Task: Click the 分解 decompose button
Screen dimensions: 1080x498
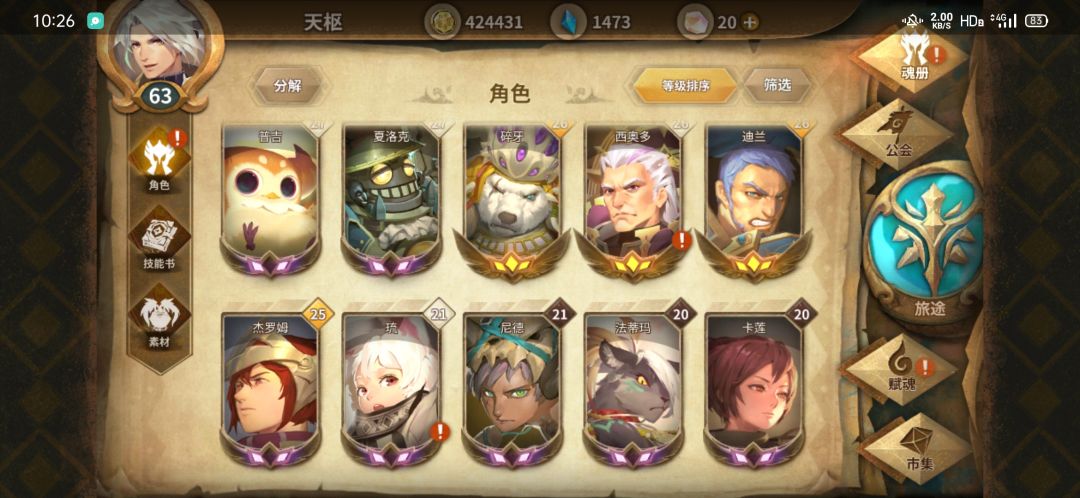Action: 288,86
